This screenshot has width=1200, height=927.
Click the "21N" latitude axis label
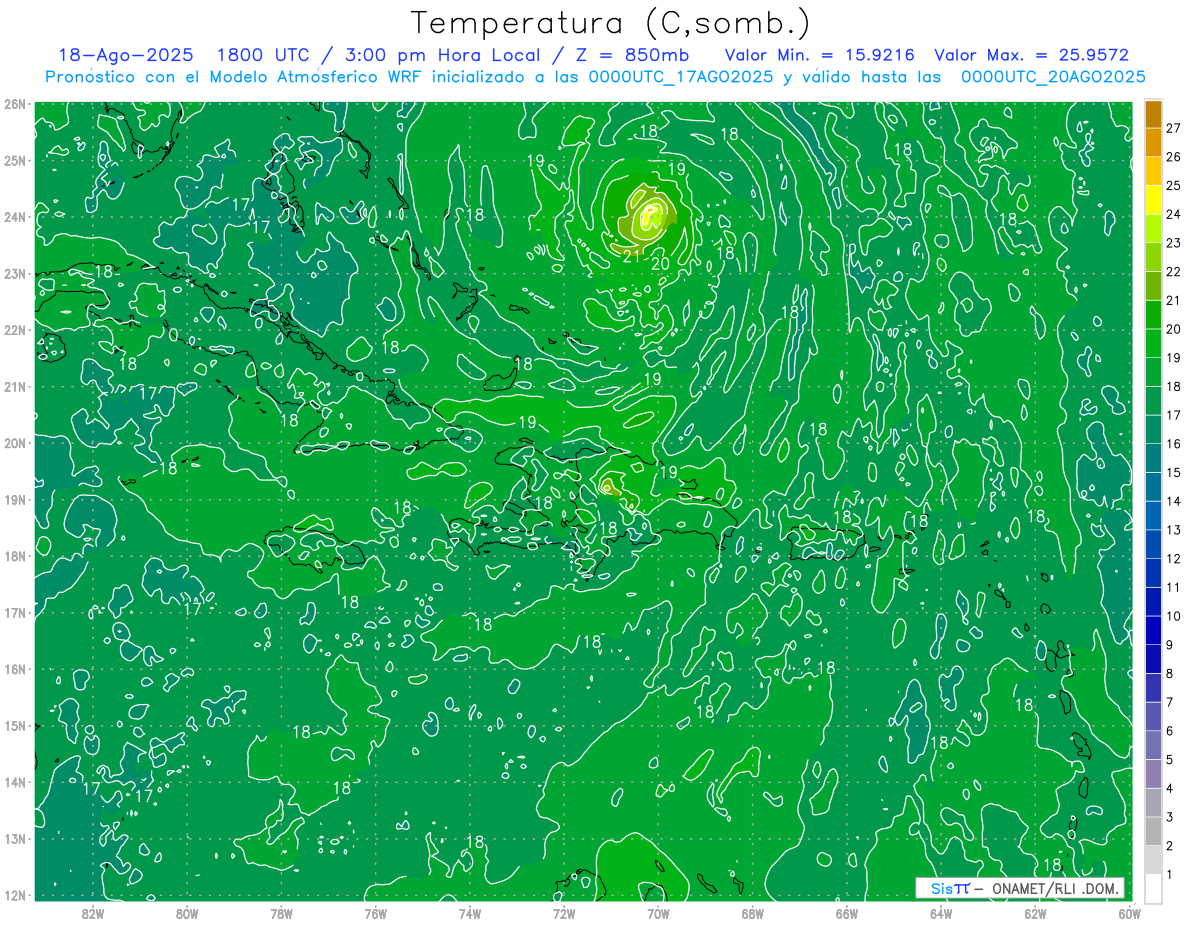click(x=15, y=386)
